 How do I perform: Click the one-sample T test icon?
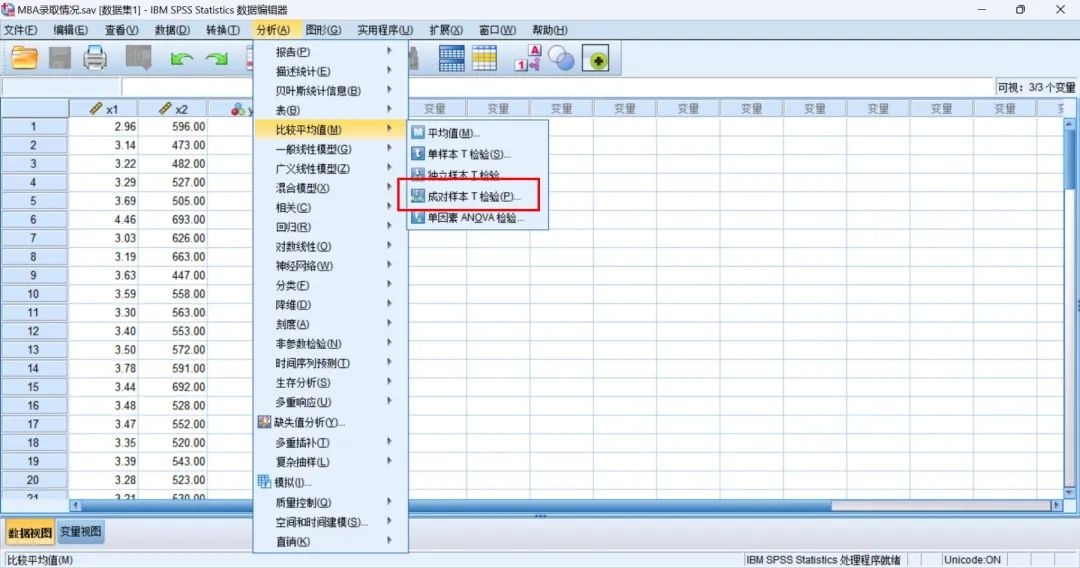(x=418, y=154)
